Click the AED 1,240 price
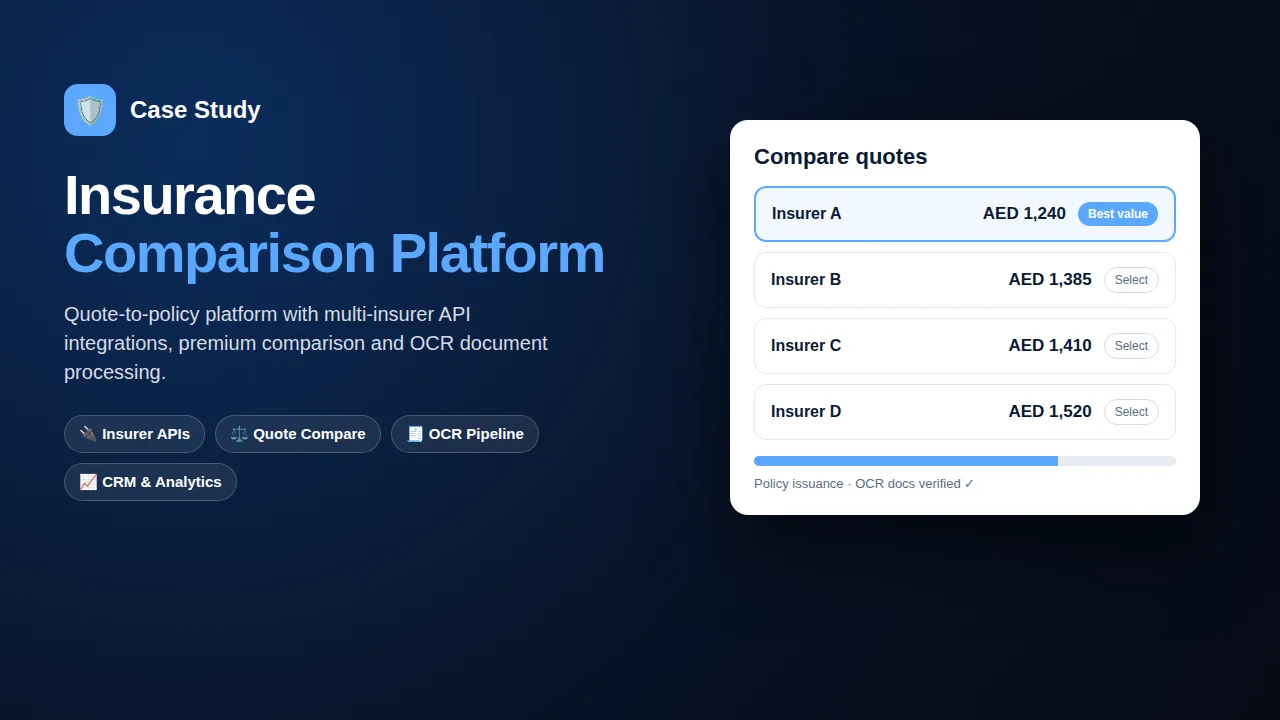This screenshot has height=720, width=1280. coord(1024,214)
